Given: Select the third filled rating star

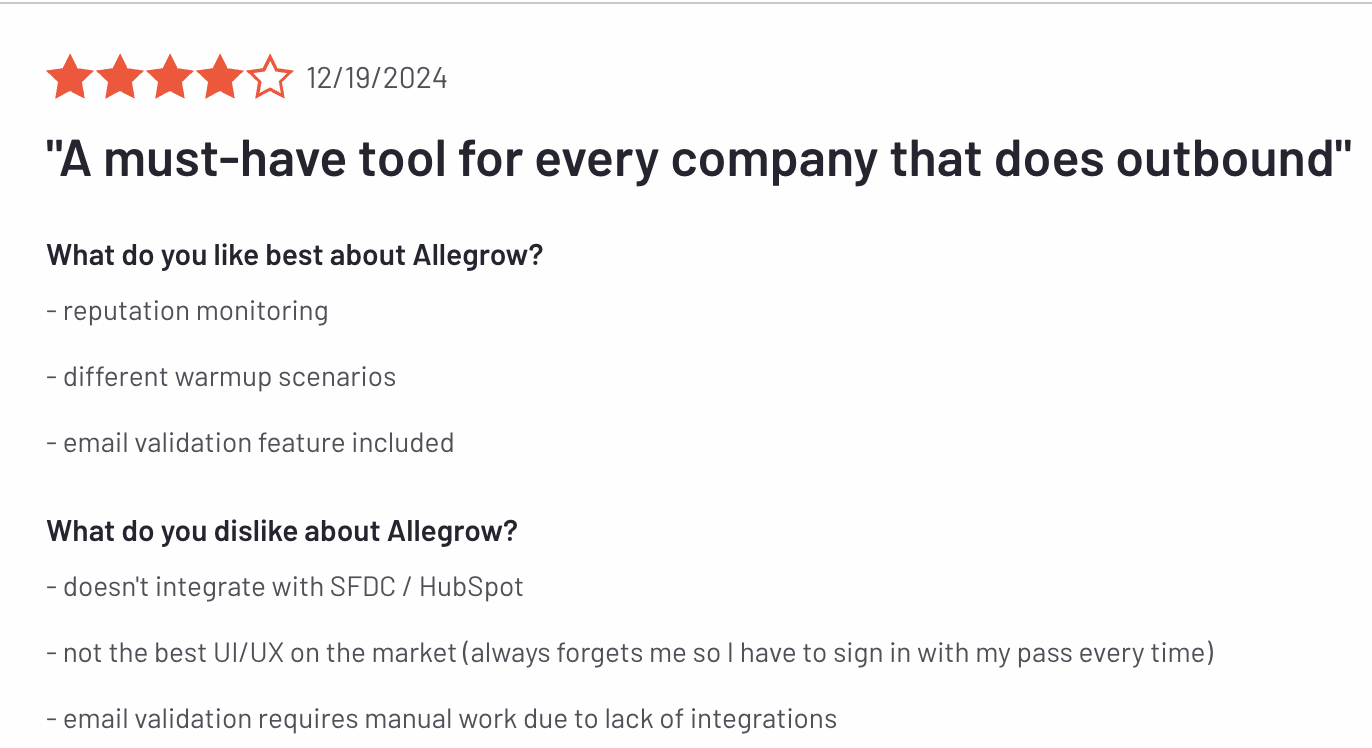Looking at the screenshot, I should [169, 78].
